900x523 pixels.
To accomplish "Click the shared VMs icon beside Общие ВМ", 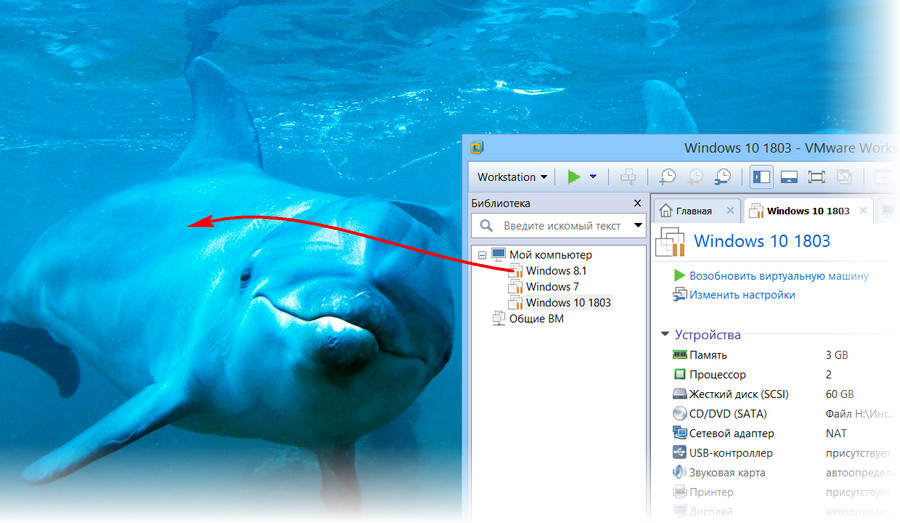I will (498, 318).
